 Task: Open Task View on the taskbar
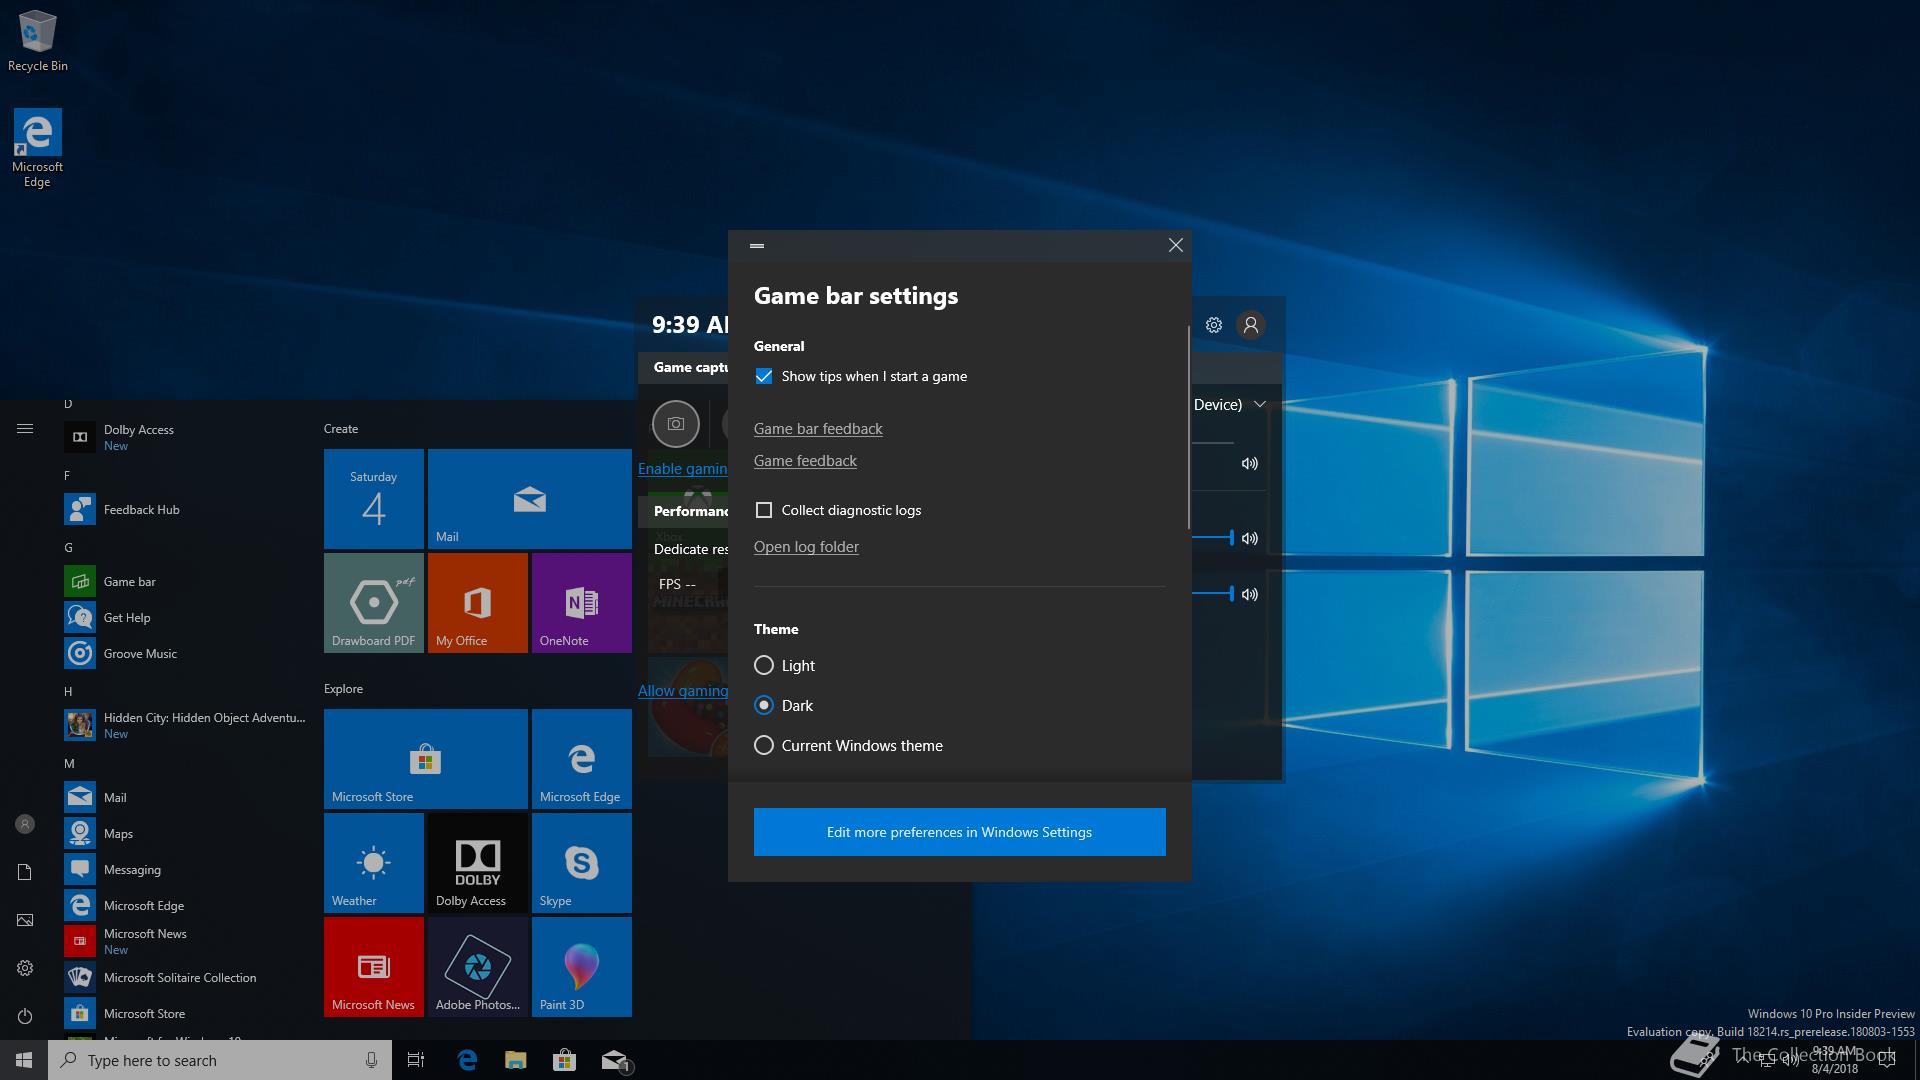416,1060
